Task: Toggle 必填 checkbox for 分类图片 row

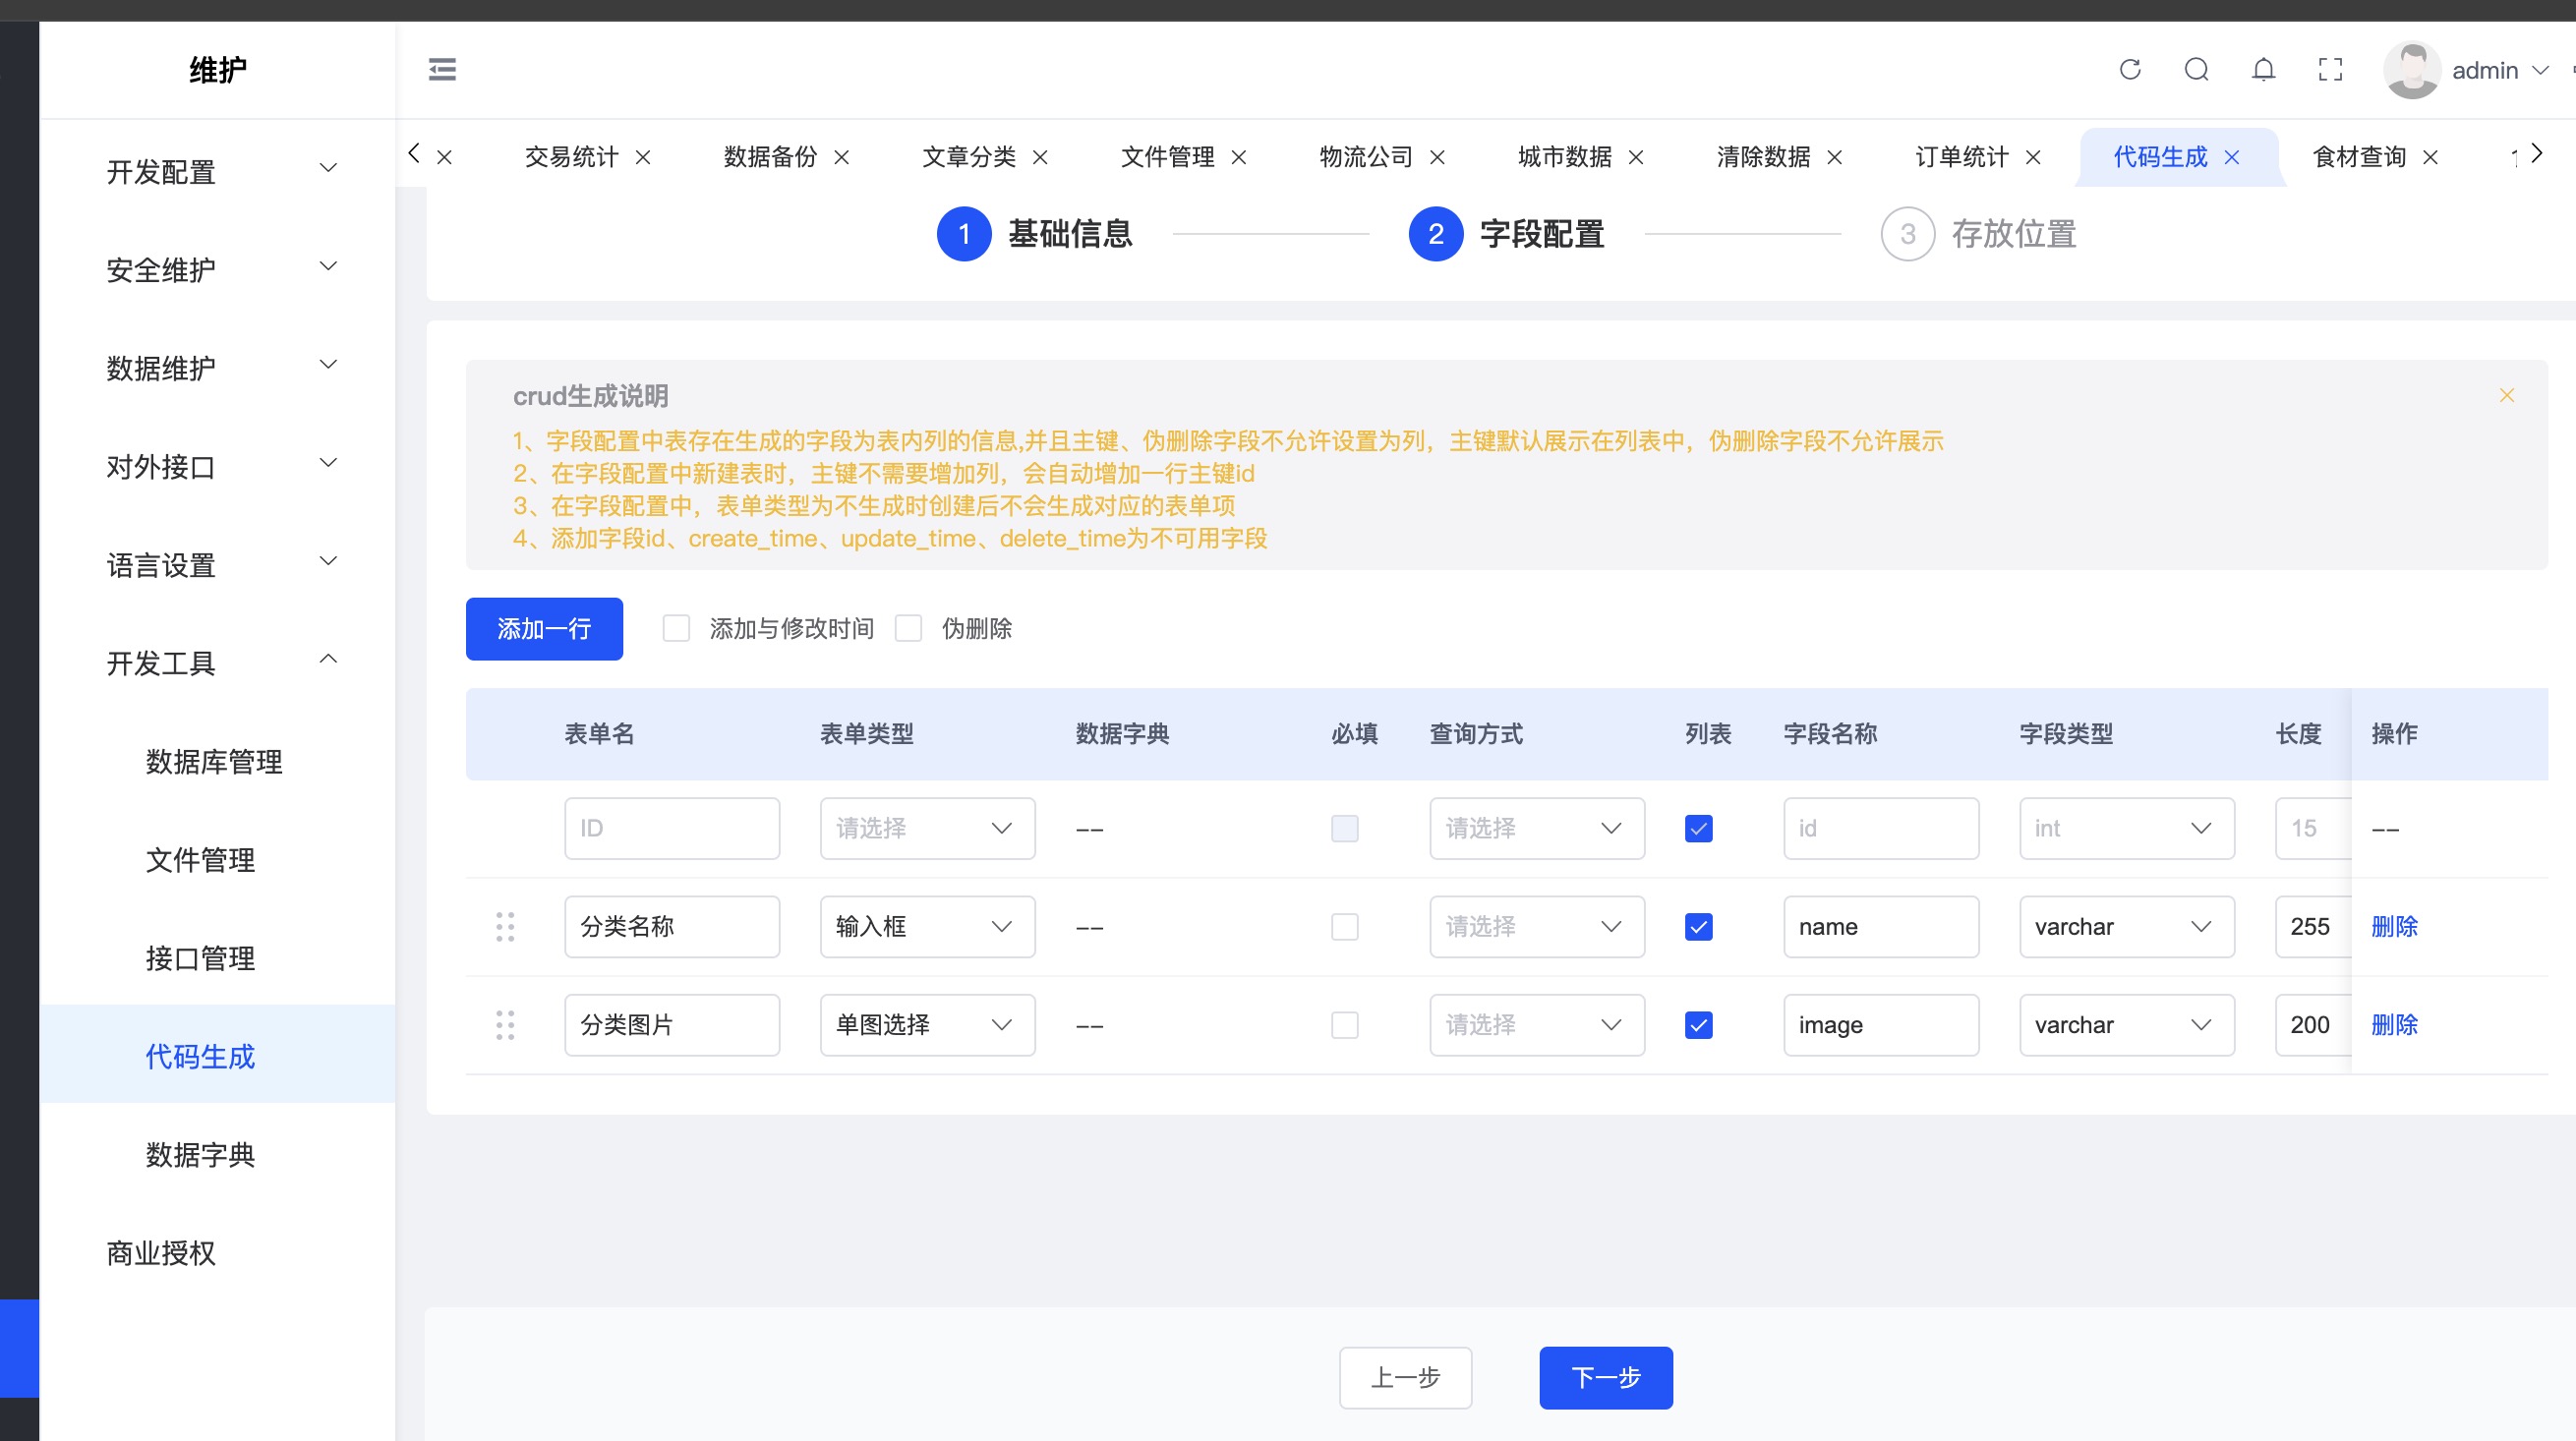Action: pos(1345,1025)
